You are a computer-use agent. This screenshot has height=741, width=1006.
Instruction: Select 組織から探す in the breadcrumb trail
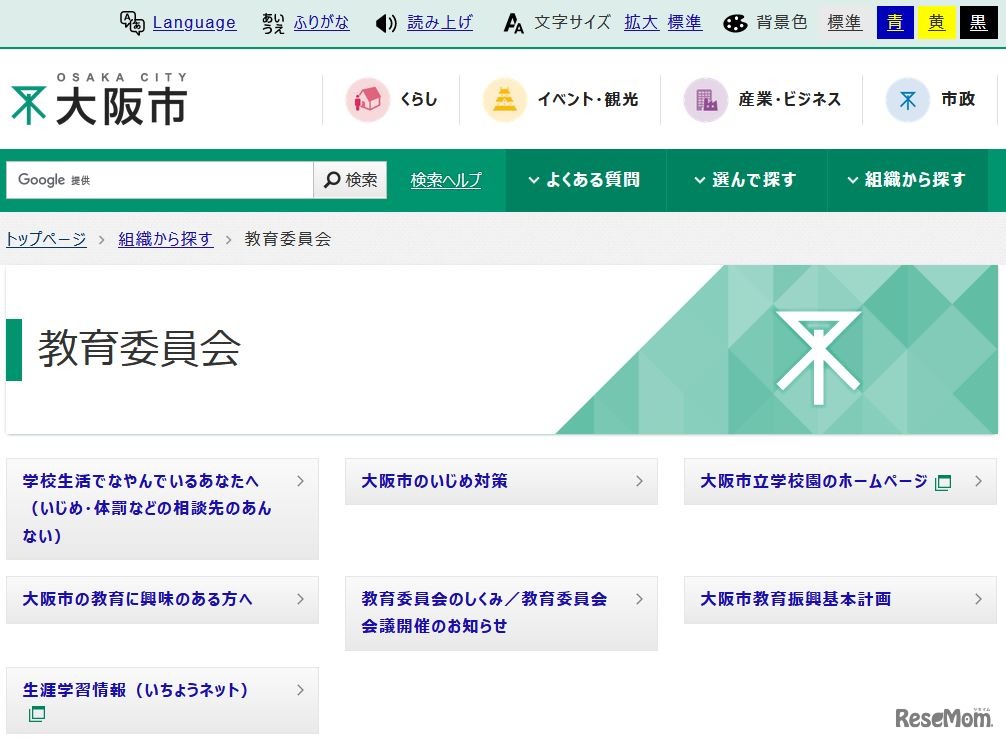[166, 239]
